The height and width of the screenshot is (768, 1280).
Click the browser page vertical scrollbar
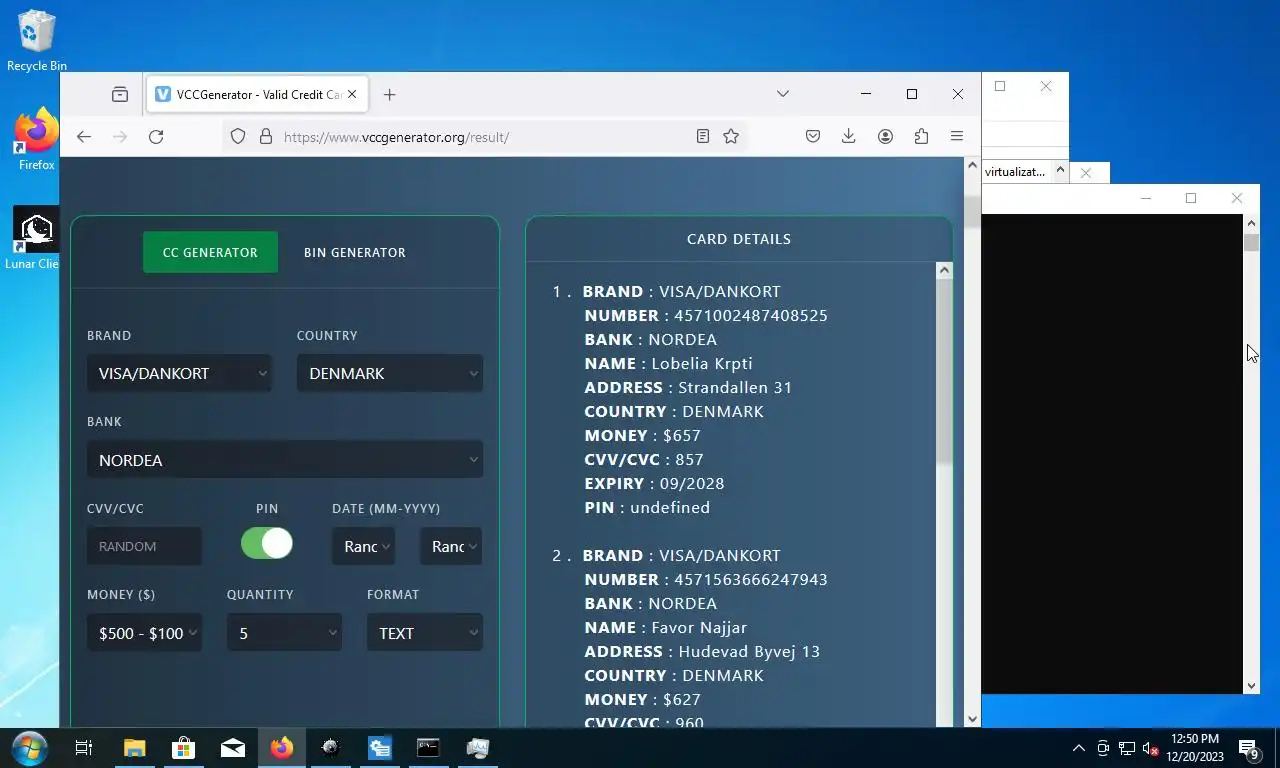pos(972,210)
